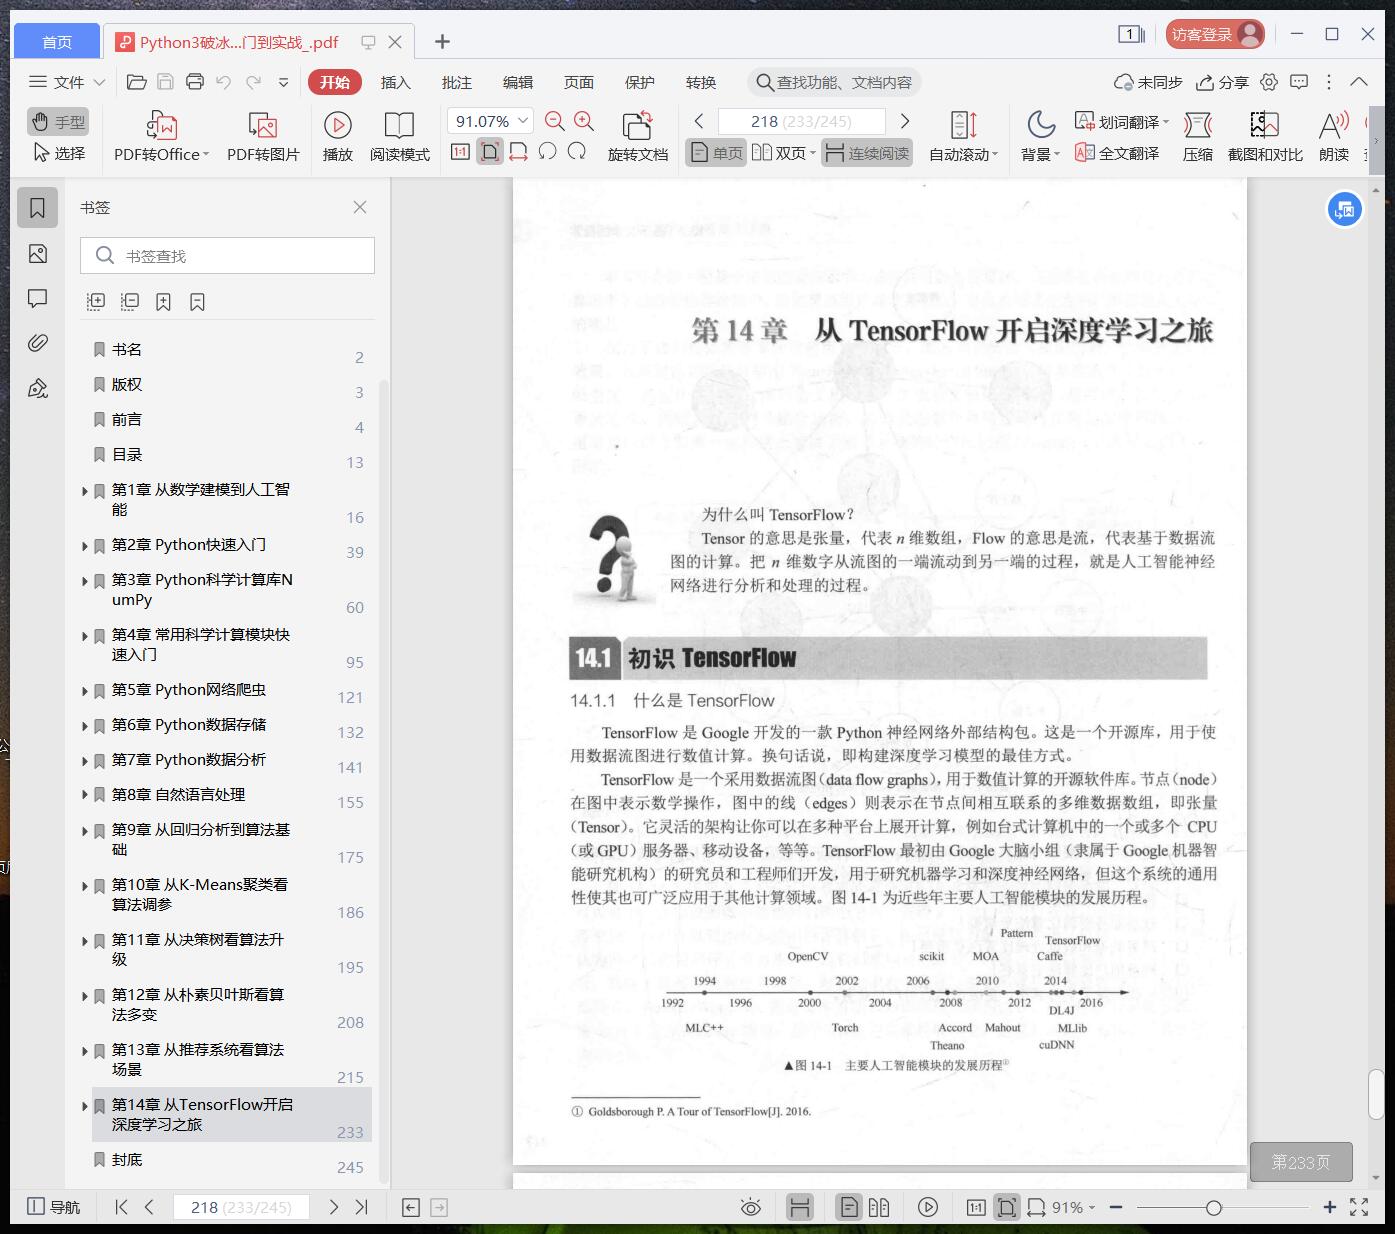Open the signature panel in left sidebar

[x=38, y=388]
